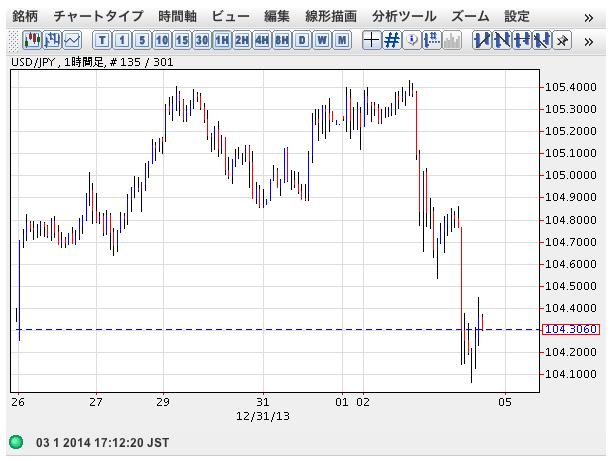The width and height of the screenshot is (612, 461).
Task: Open the 編集 menu
Action: (x=277, y=16)
